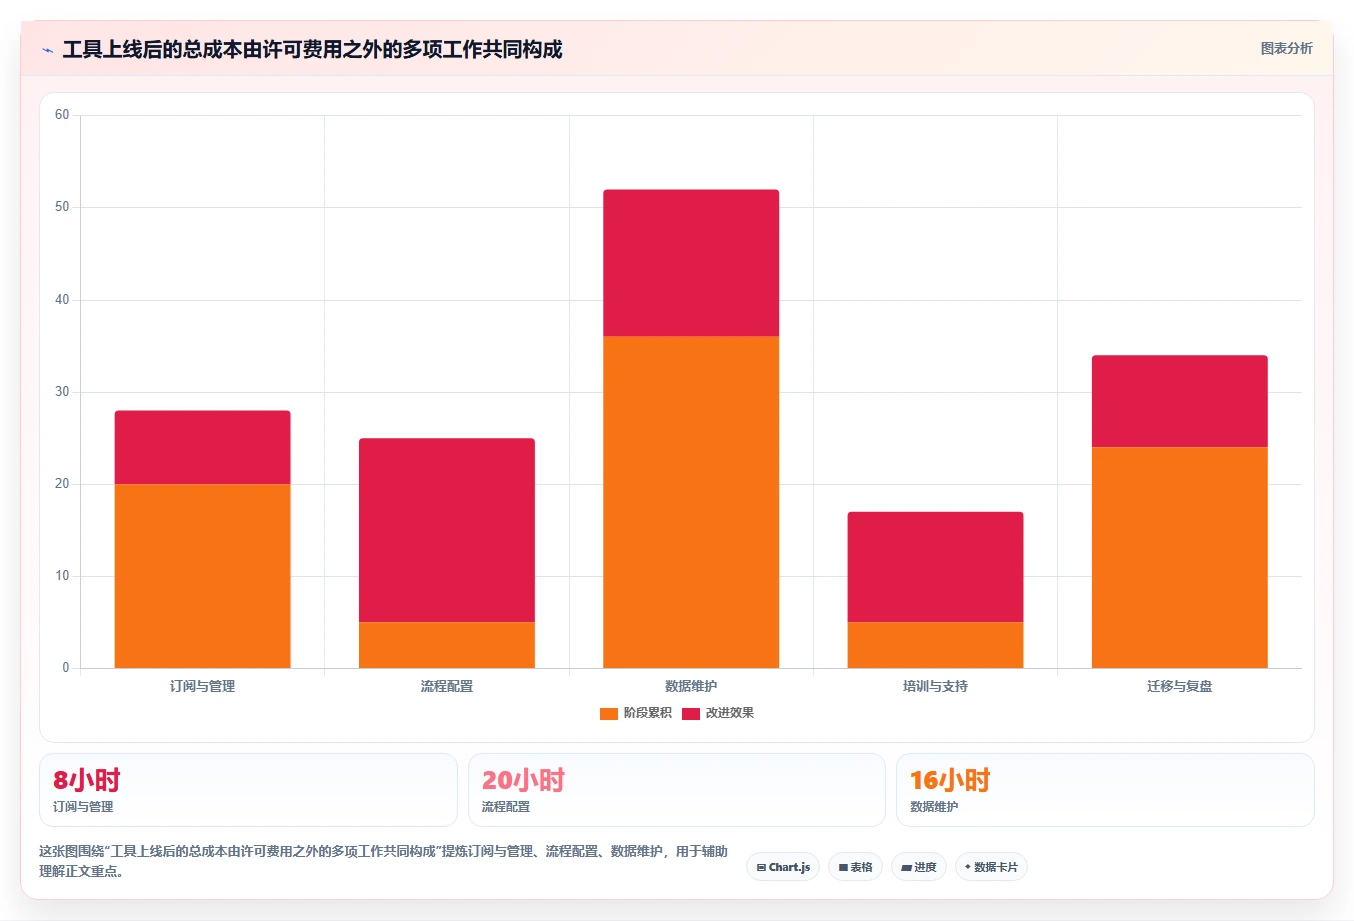Toggle the 改进效果 legend item
The height and width of the screenshot is (921, 1354).
point(718,713)
